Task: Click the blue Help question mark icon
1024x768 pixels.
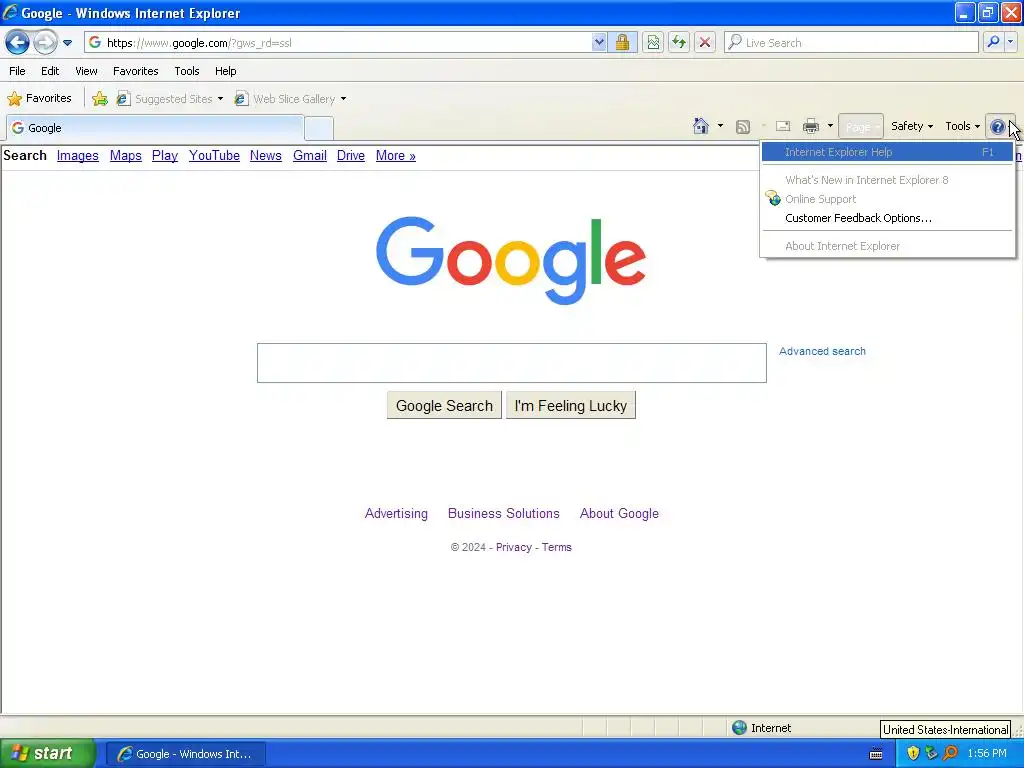Action: point(998,127)
